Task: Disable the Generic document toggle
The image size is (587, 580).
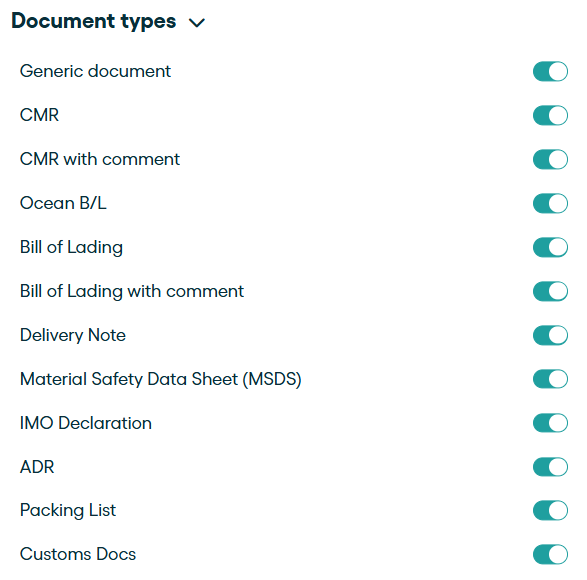Action: [550, 71]
